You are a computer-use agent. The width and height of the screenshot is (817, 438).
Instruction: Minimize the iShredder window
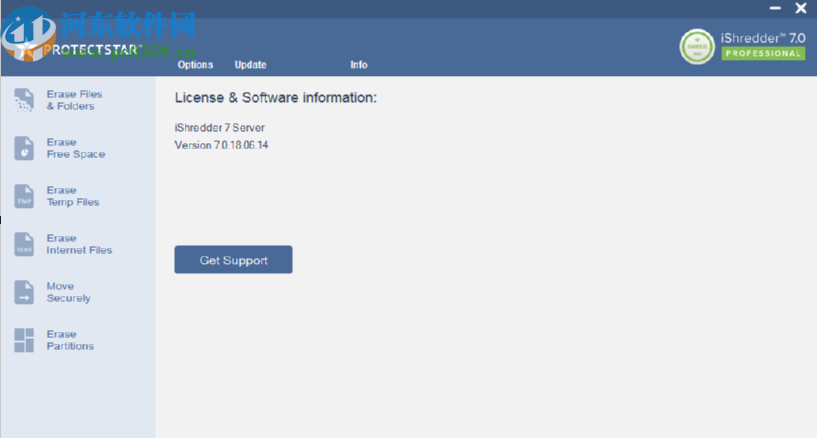[775, 8]
